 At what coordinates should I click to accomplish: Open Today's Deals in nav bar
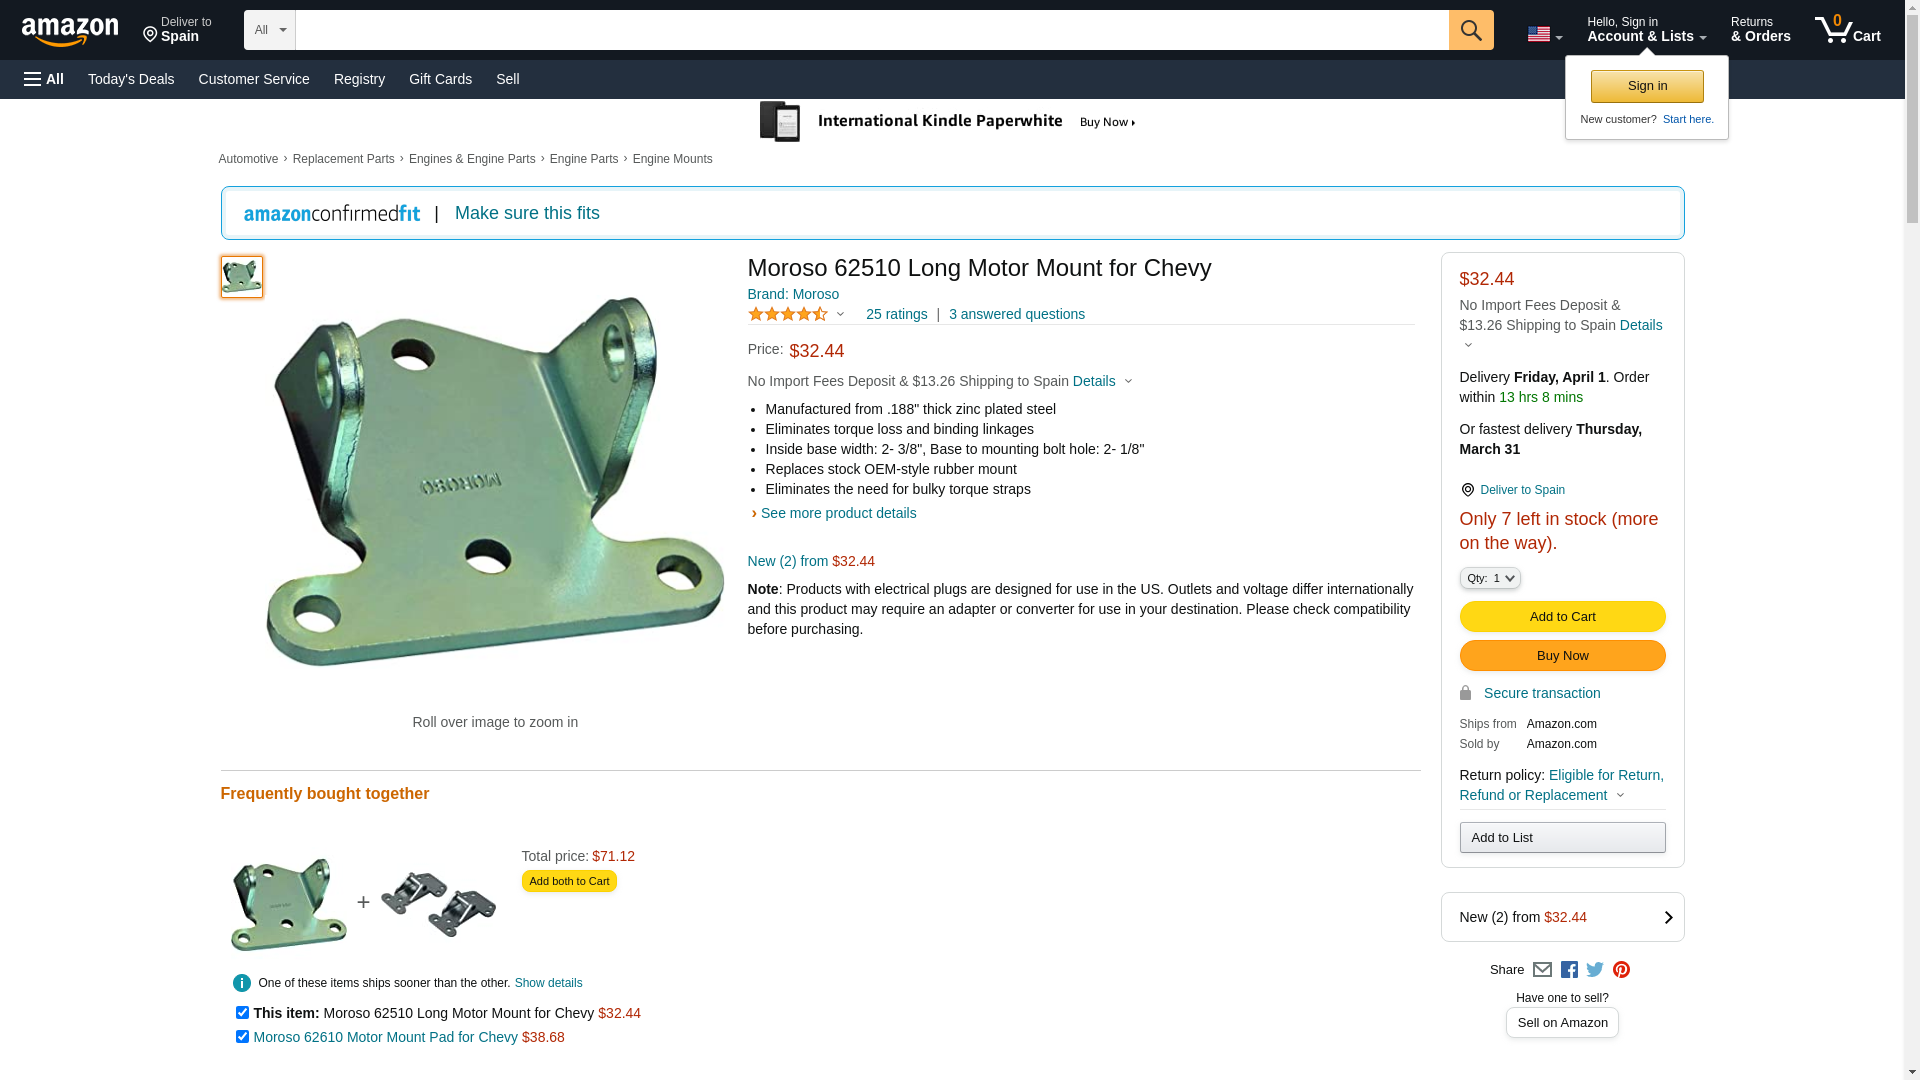click(131, 79)
